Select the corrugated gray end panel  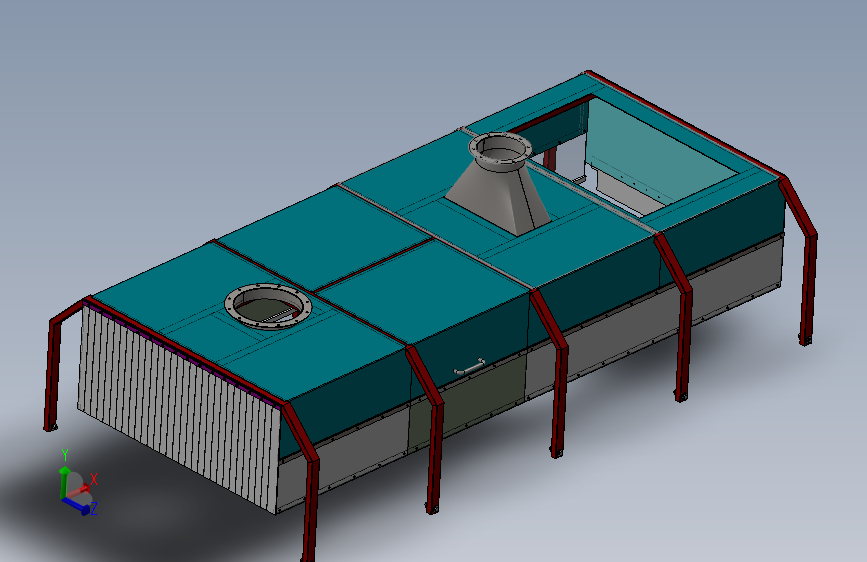pos(179,408)
